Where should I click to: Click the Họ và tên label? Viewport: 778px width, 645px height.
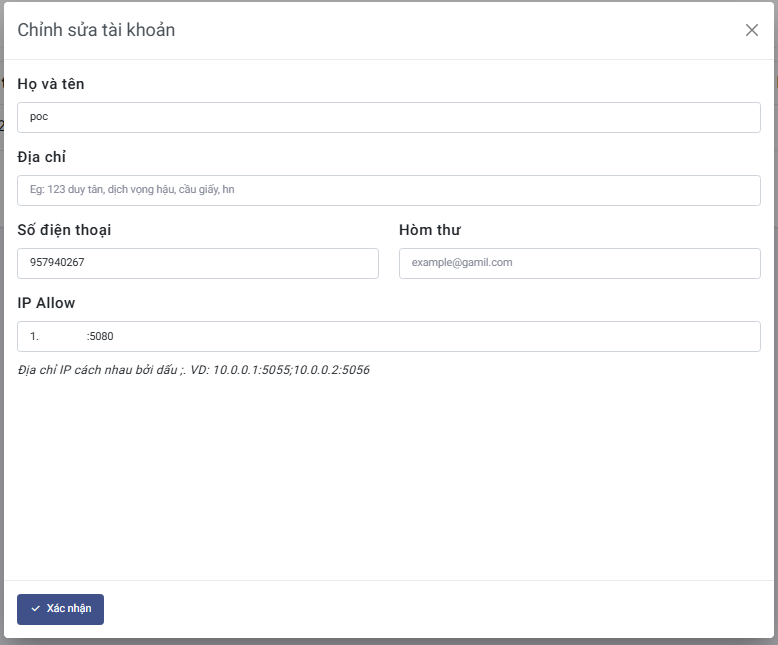[51, 84]
